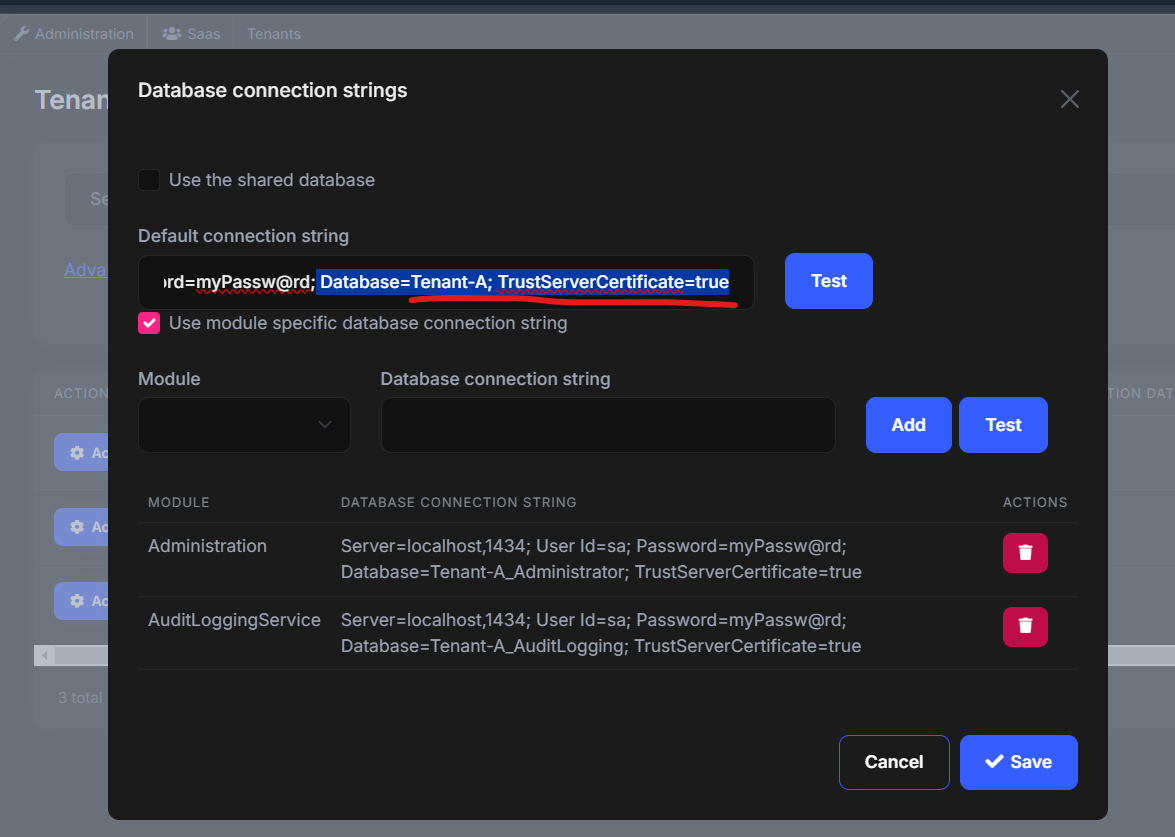Open the Tenants breadcrumb item

(x=274, y=34)
